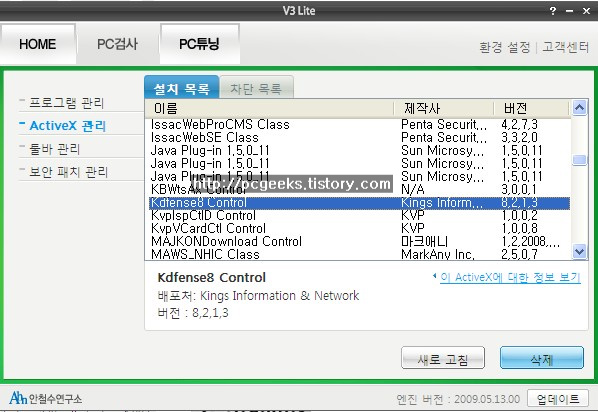The height and width of the screenshot is (412, 598).
Task: Click the 새로 고침 refresh button
Action: (443, 358)
